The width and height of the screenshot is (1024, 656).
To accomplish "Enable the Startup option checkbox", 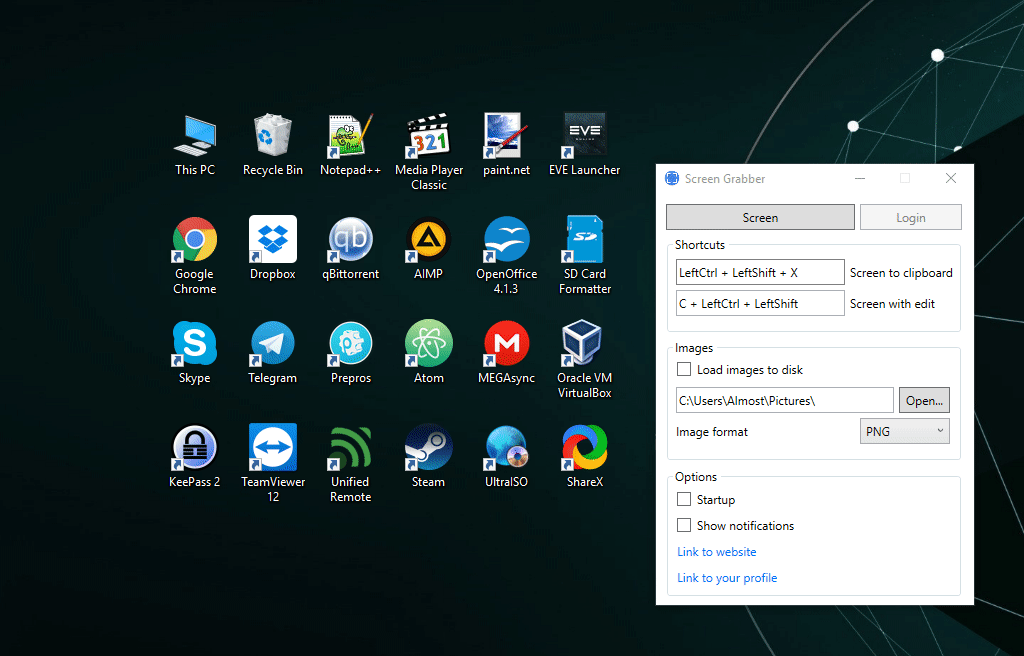I will [684, 499].
